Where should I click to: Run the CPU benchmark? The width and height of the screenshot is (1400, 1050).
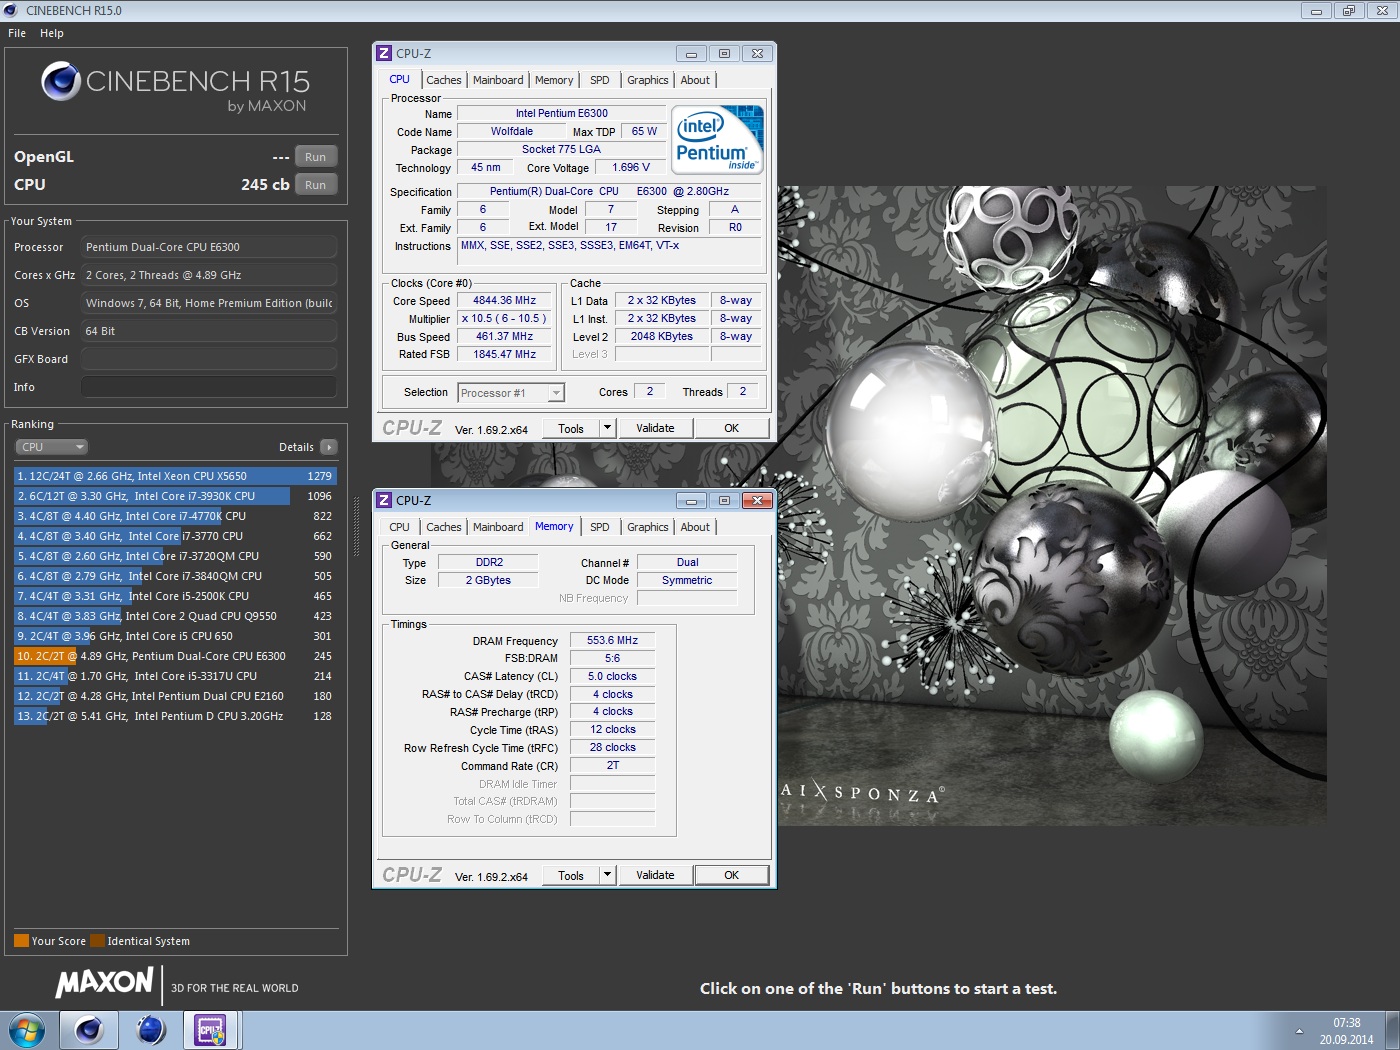point(316,185)
